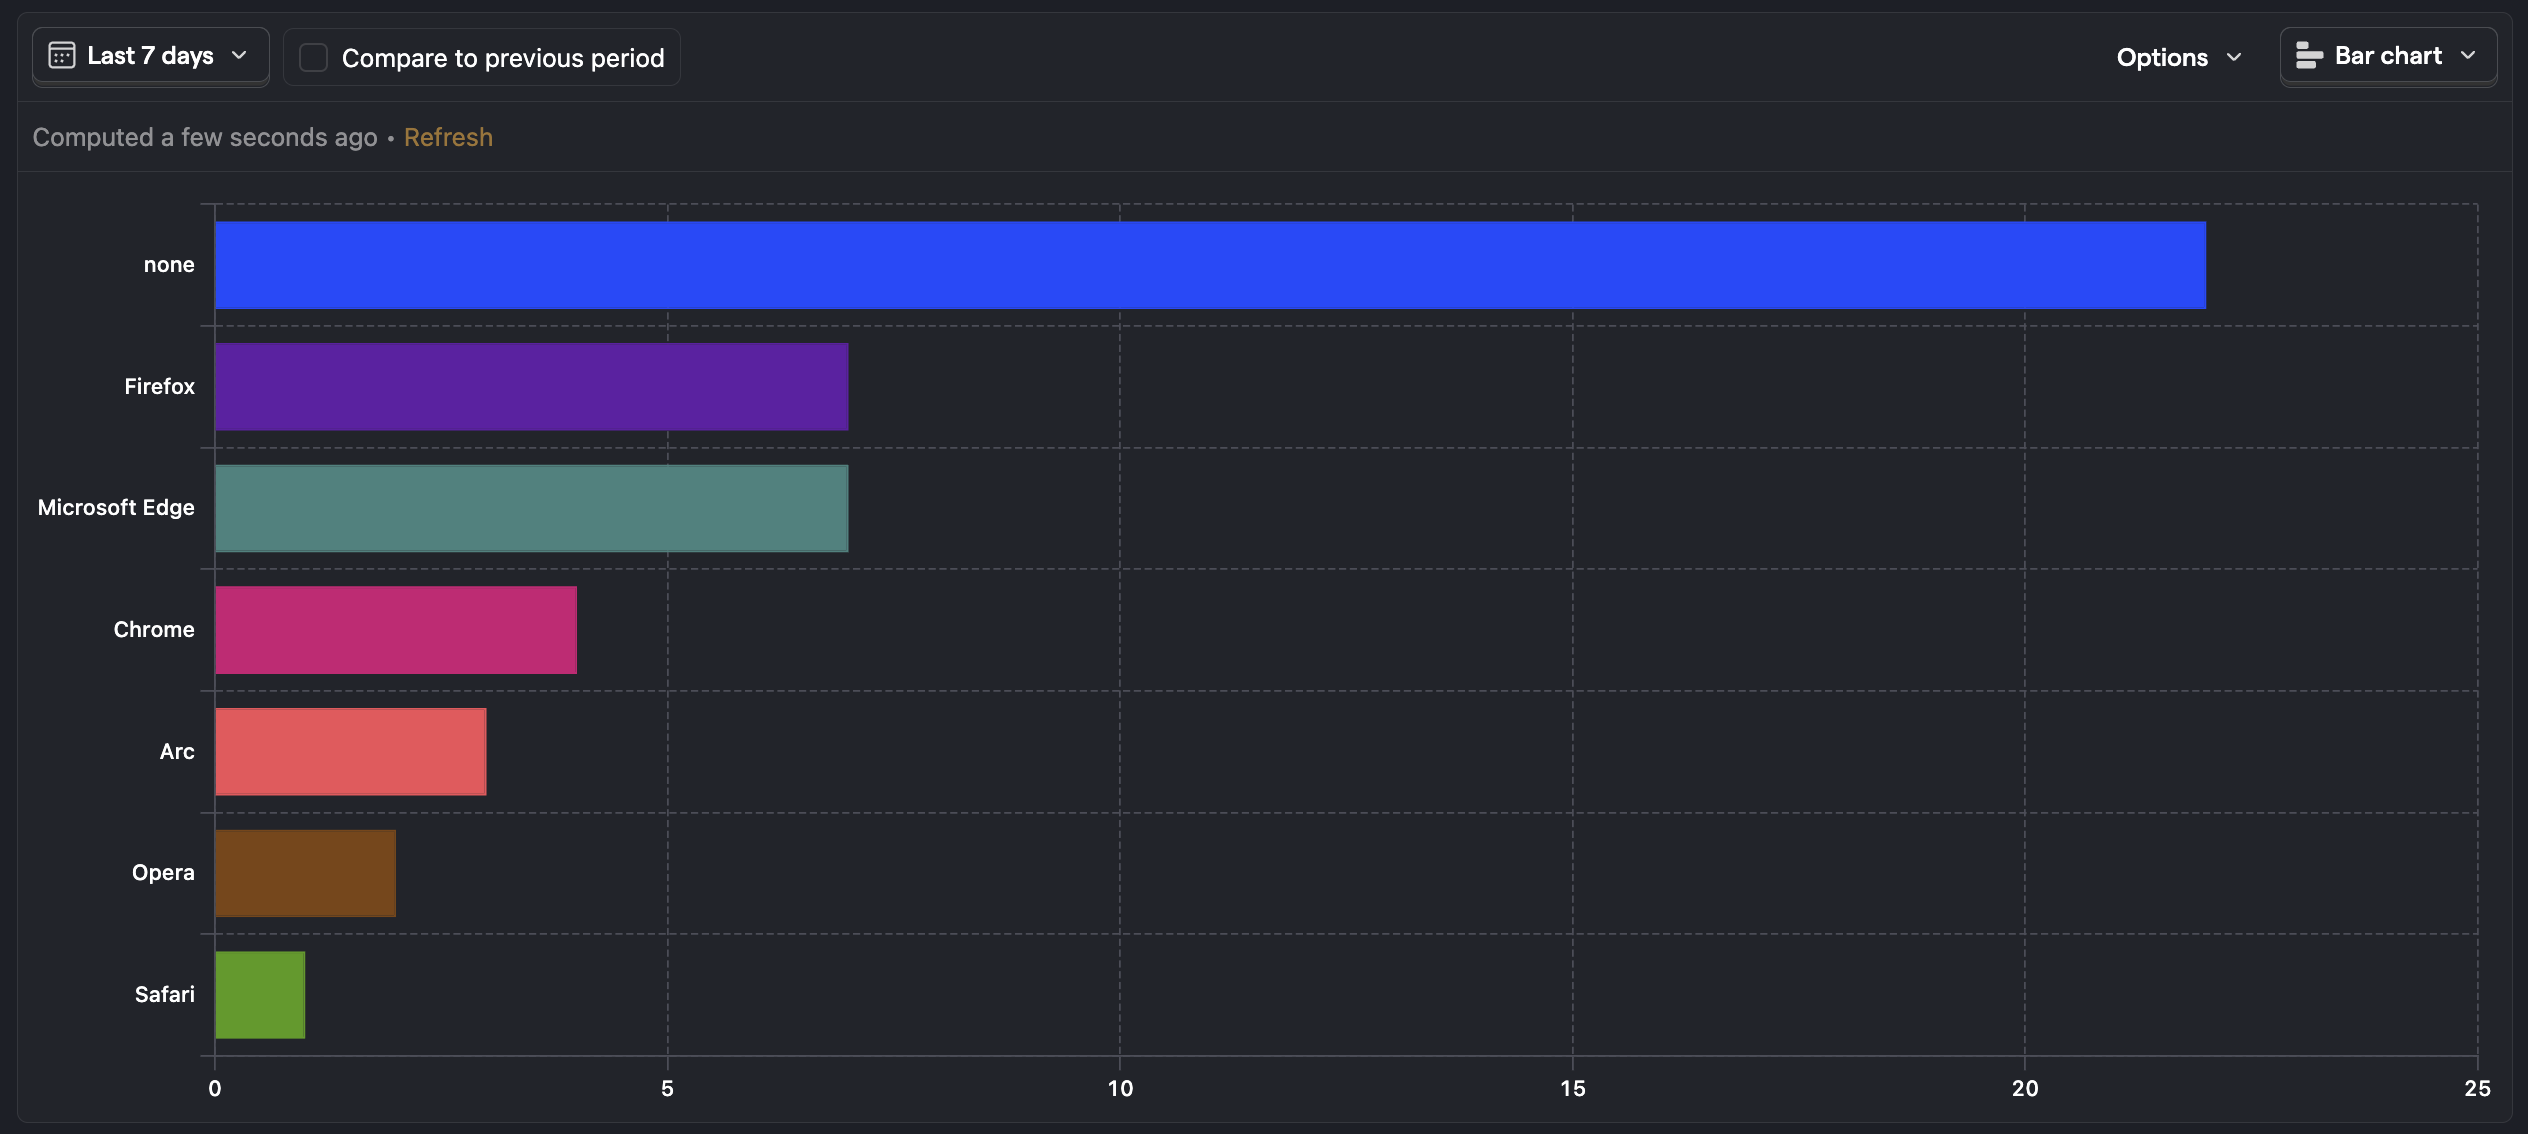Click the 'Computed a few seconds ago' text

tap(205, 137)
